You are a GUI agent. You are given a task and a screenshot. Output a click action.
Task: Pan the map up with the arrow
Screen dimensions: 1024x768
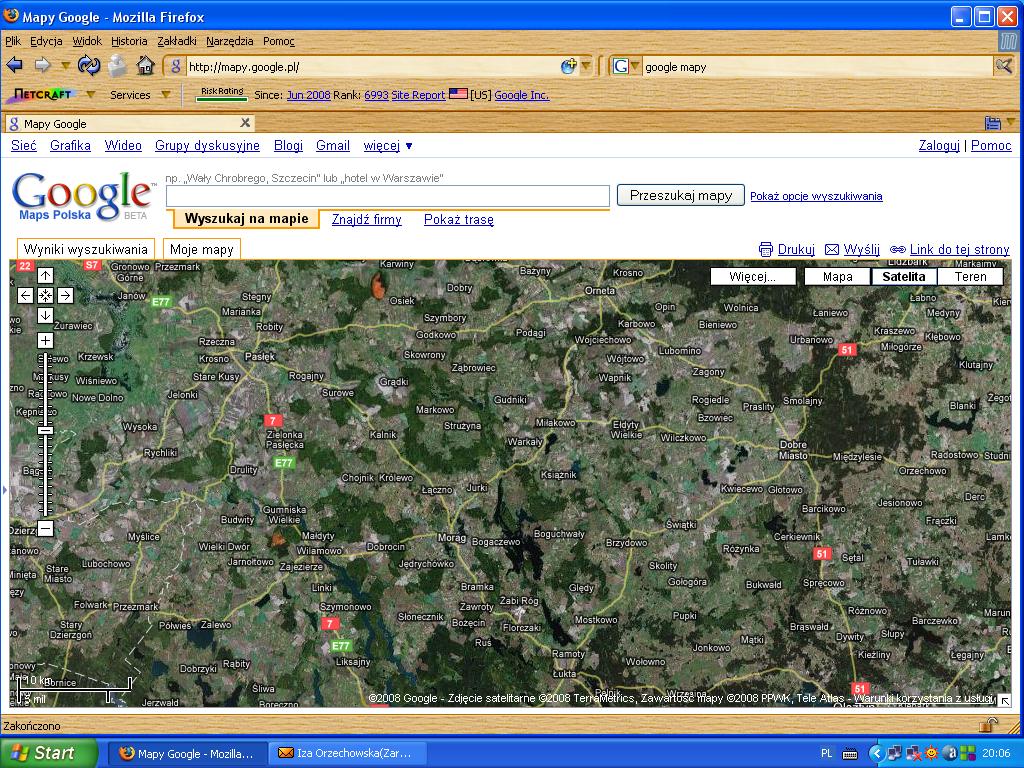click(45, 275)
